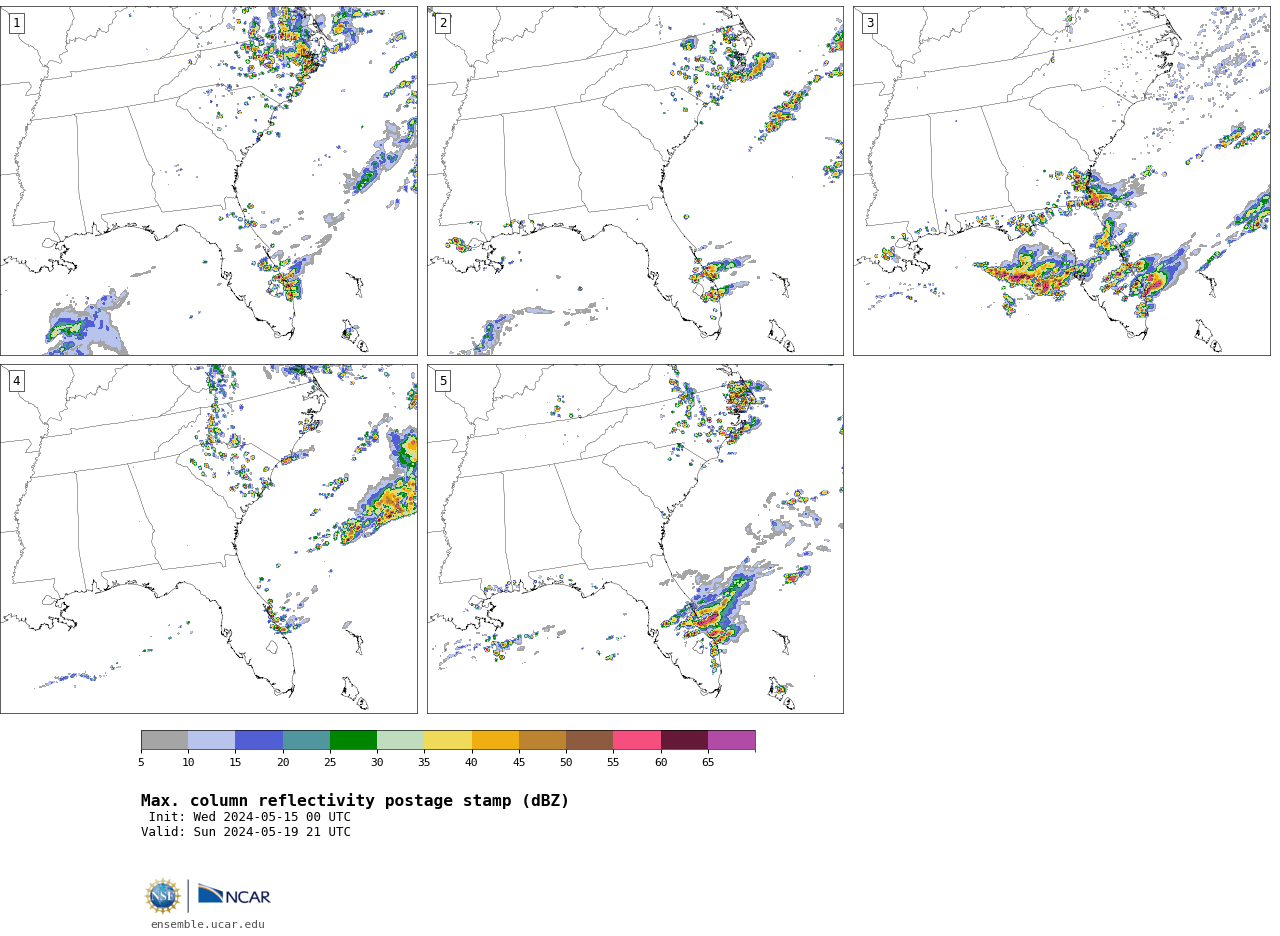The width and height of the screenshot is (1280, 936).
Task: Click the orange 40-45 dBZ swatch
Action: pos(495,740)
